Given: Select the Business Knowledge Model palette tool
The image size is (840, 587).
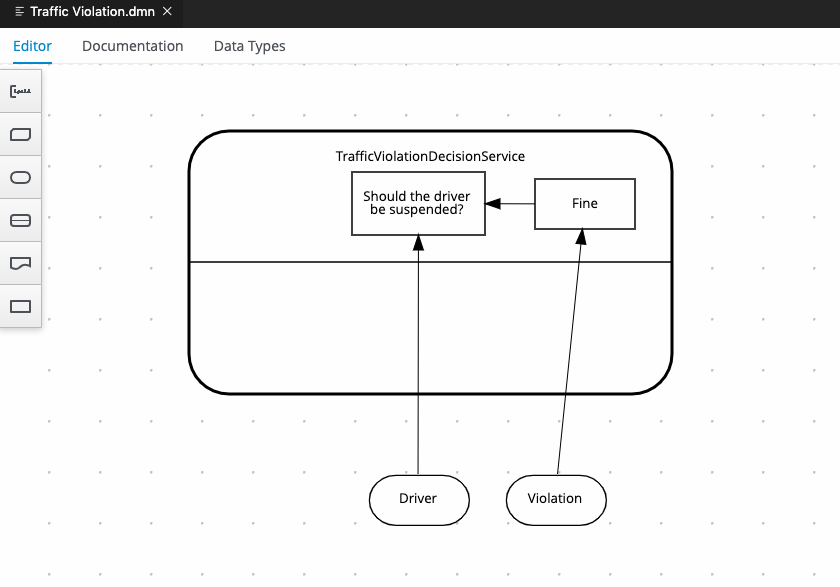Looking at the screenshot, I should (x=20, y=135).
